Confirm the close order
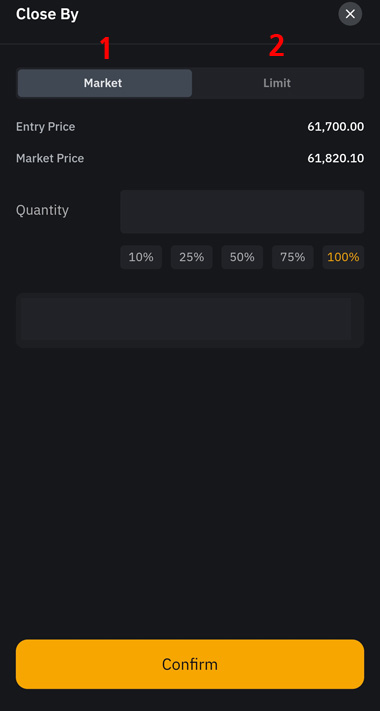This screenshot has width=380, height=711. tap(190, 664)
